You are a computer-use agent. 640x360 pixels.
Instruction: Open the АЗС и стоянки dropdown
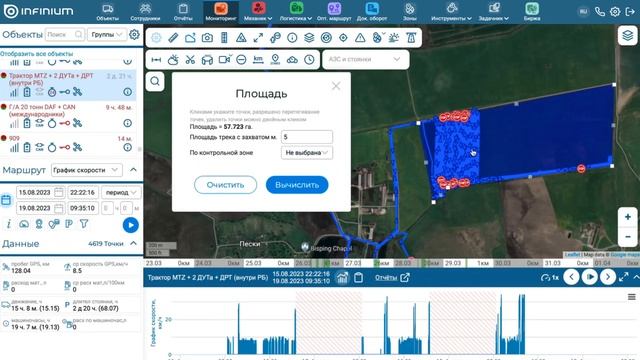(366, 60)
